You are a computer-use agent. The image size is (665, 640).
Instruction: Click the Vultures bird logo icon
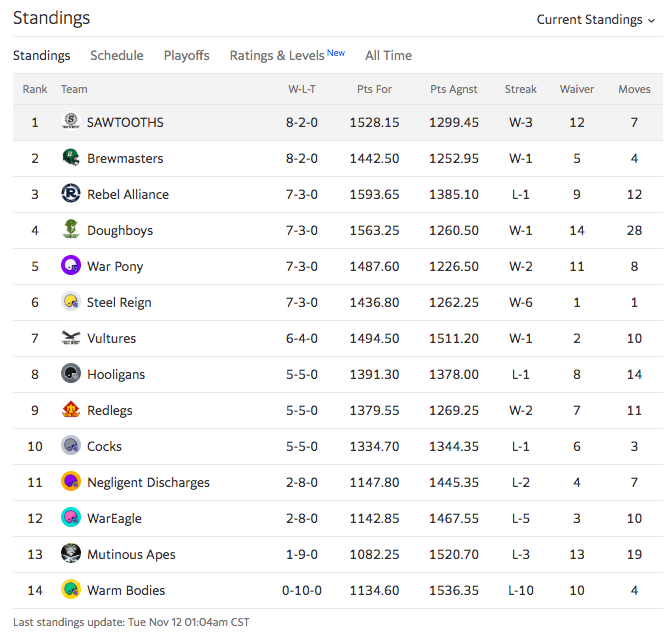click(71, 338)
